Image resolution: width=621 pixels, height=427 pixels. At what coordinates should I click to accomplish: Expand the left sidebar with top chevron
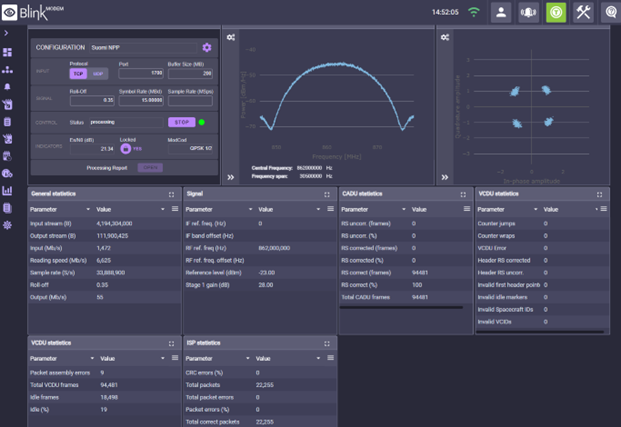tap(6, 33)
